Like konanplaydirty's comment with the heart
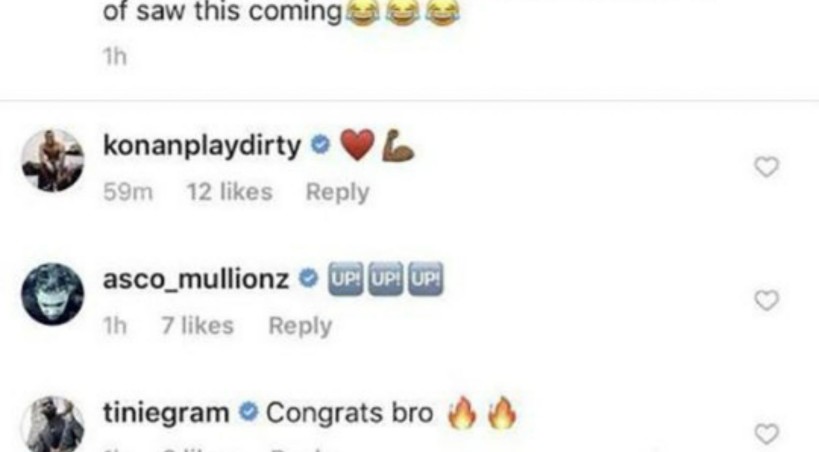Screen dimensions: 819x452 click(766, 167)
